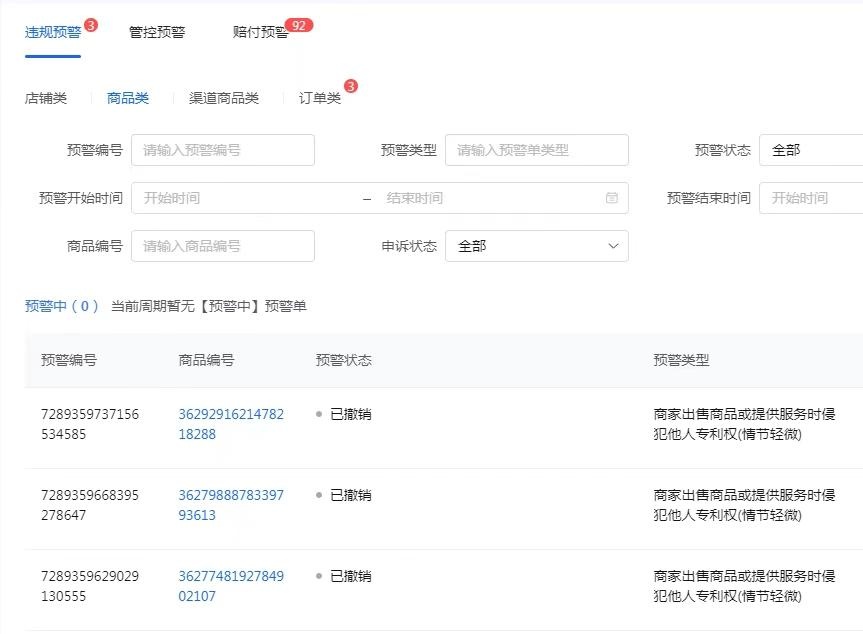Click the calendar icon in 预警开始时间 range
Screen dimensions: 863x634
pyautogui.click(x=611, y=198)
